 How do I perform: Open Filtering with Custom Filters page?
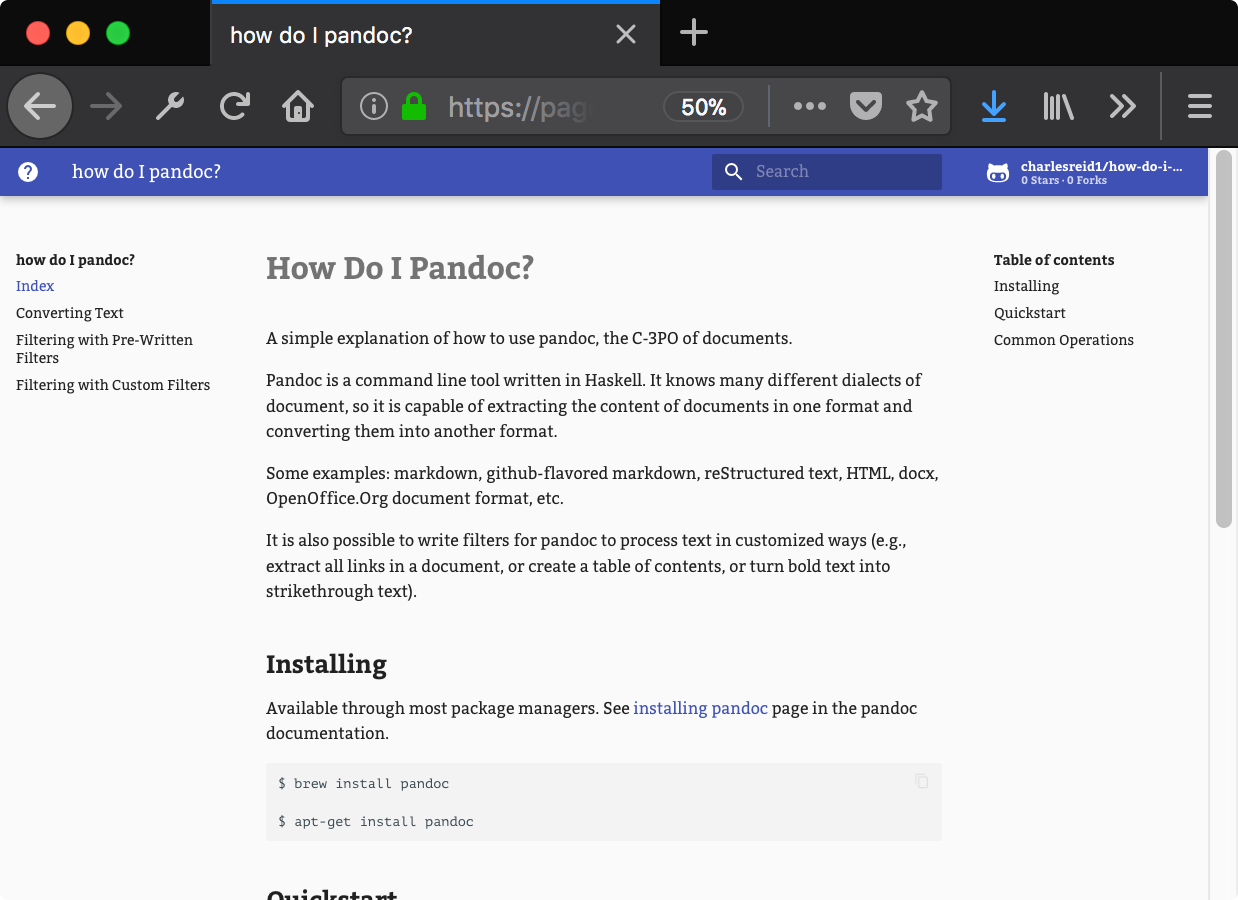(113, 385)
